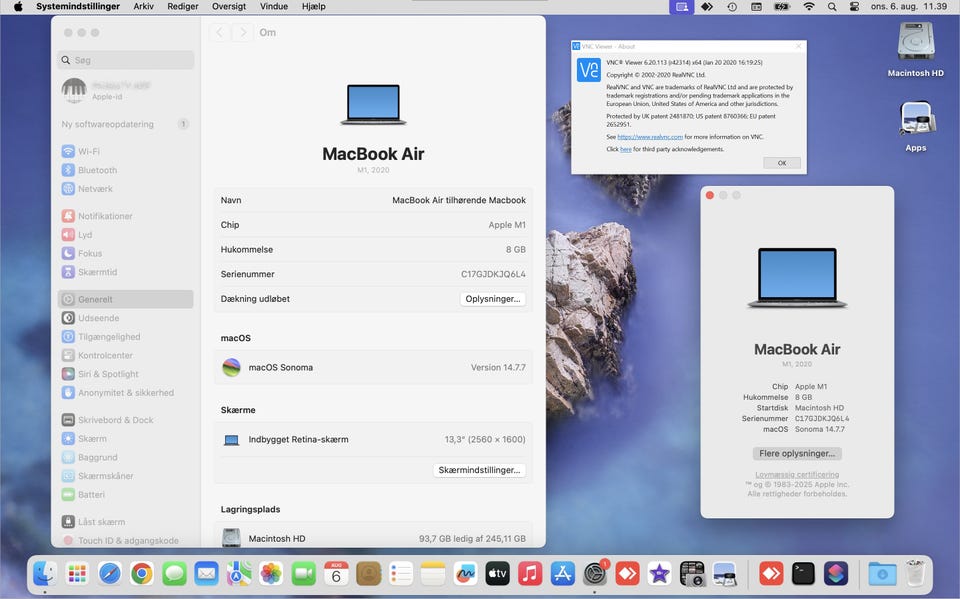Open Wi-Fi settings in the sidebar
This screenshot has width=960, height=599.
click(88, 151)
